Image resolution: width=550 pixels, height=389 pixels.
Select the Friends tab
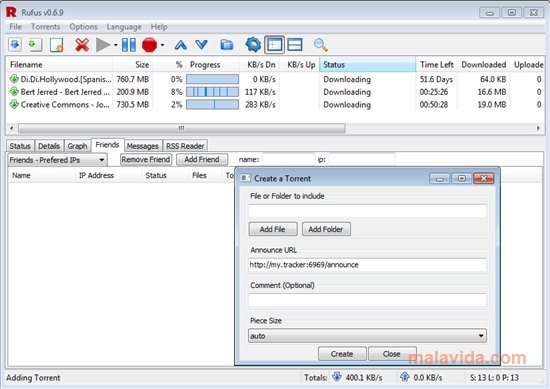[107, 145]
